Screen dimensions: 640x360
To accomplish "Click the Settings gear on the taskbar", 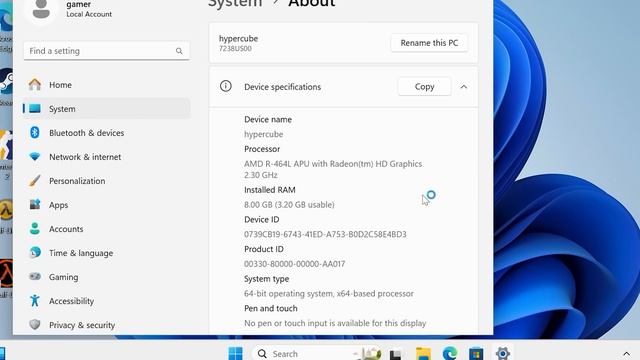I will coord(502,353).
